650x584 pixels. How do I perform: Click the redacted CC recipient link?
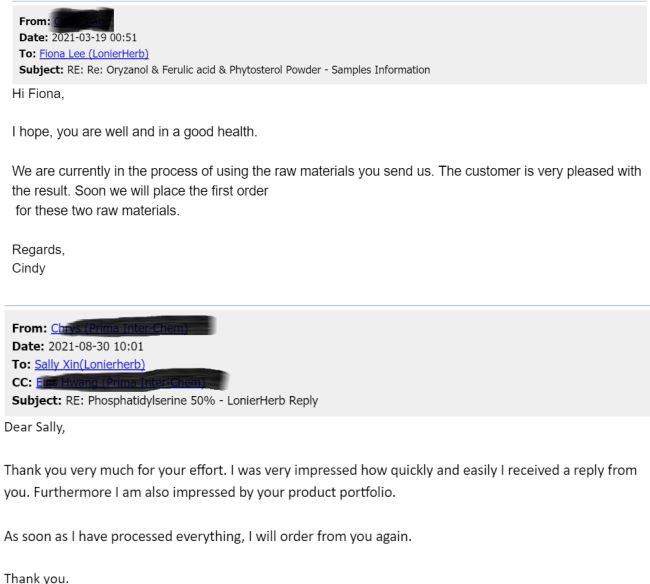tap(130, 382)
